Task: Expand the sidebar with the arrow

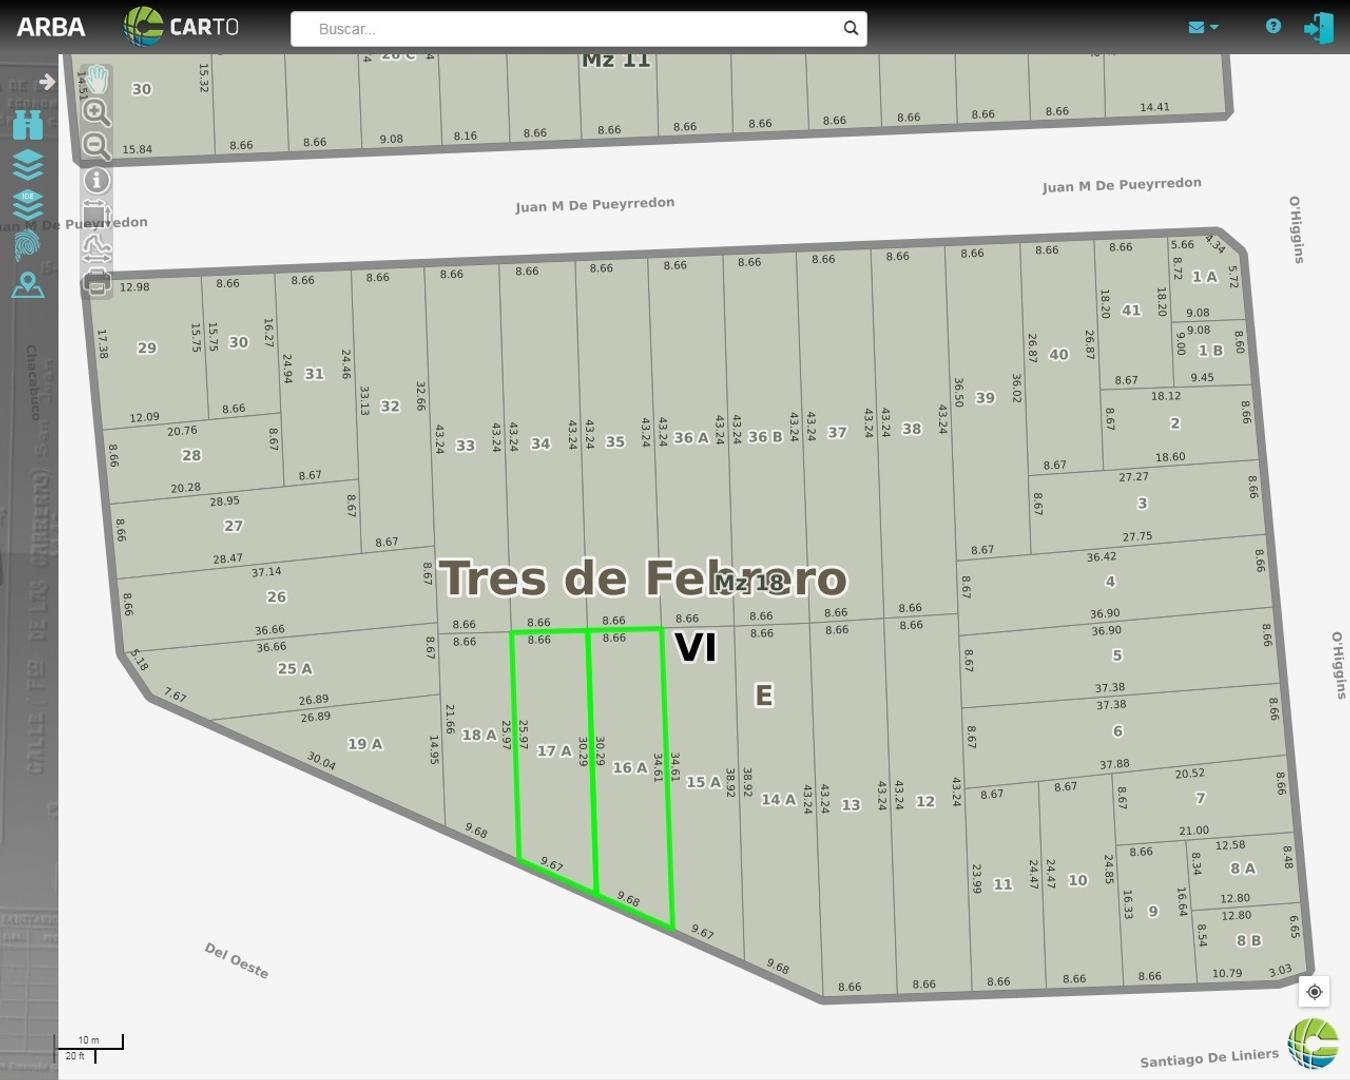Action: click(x=46, y=82)
